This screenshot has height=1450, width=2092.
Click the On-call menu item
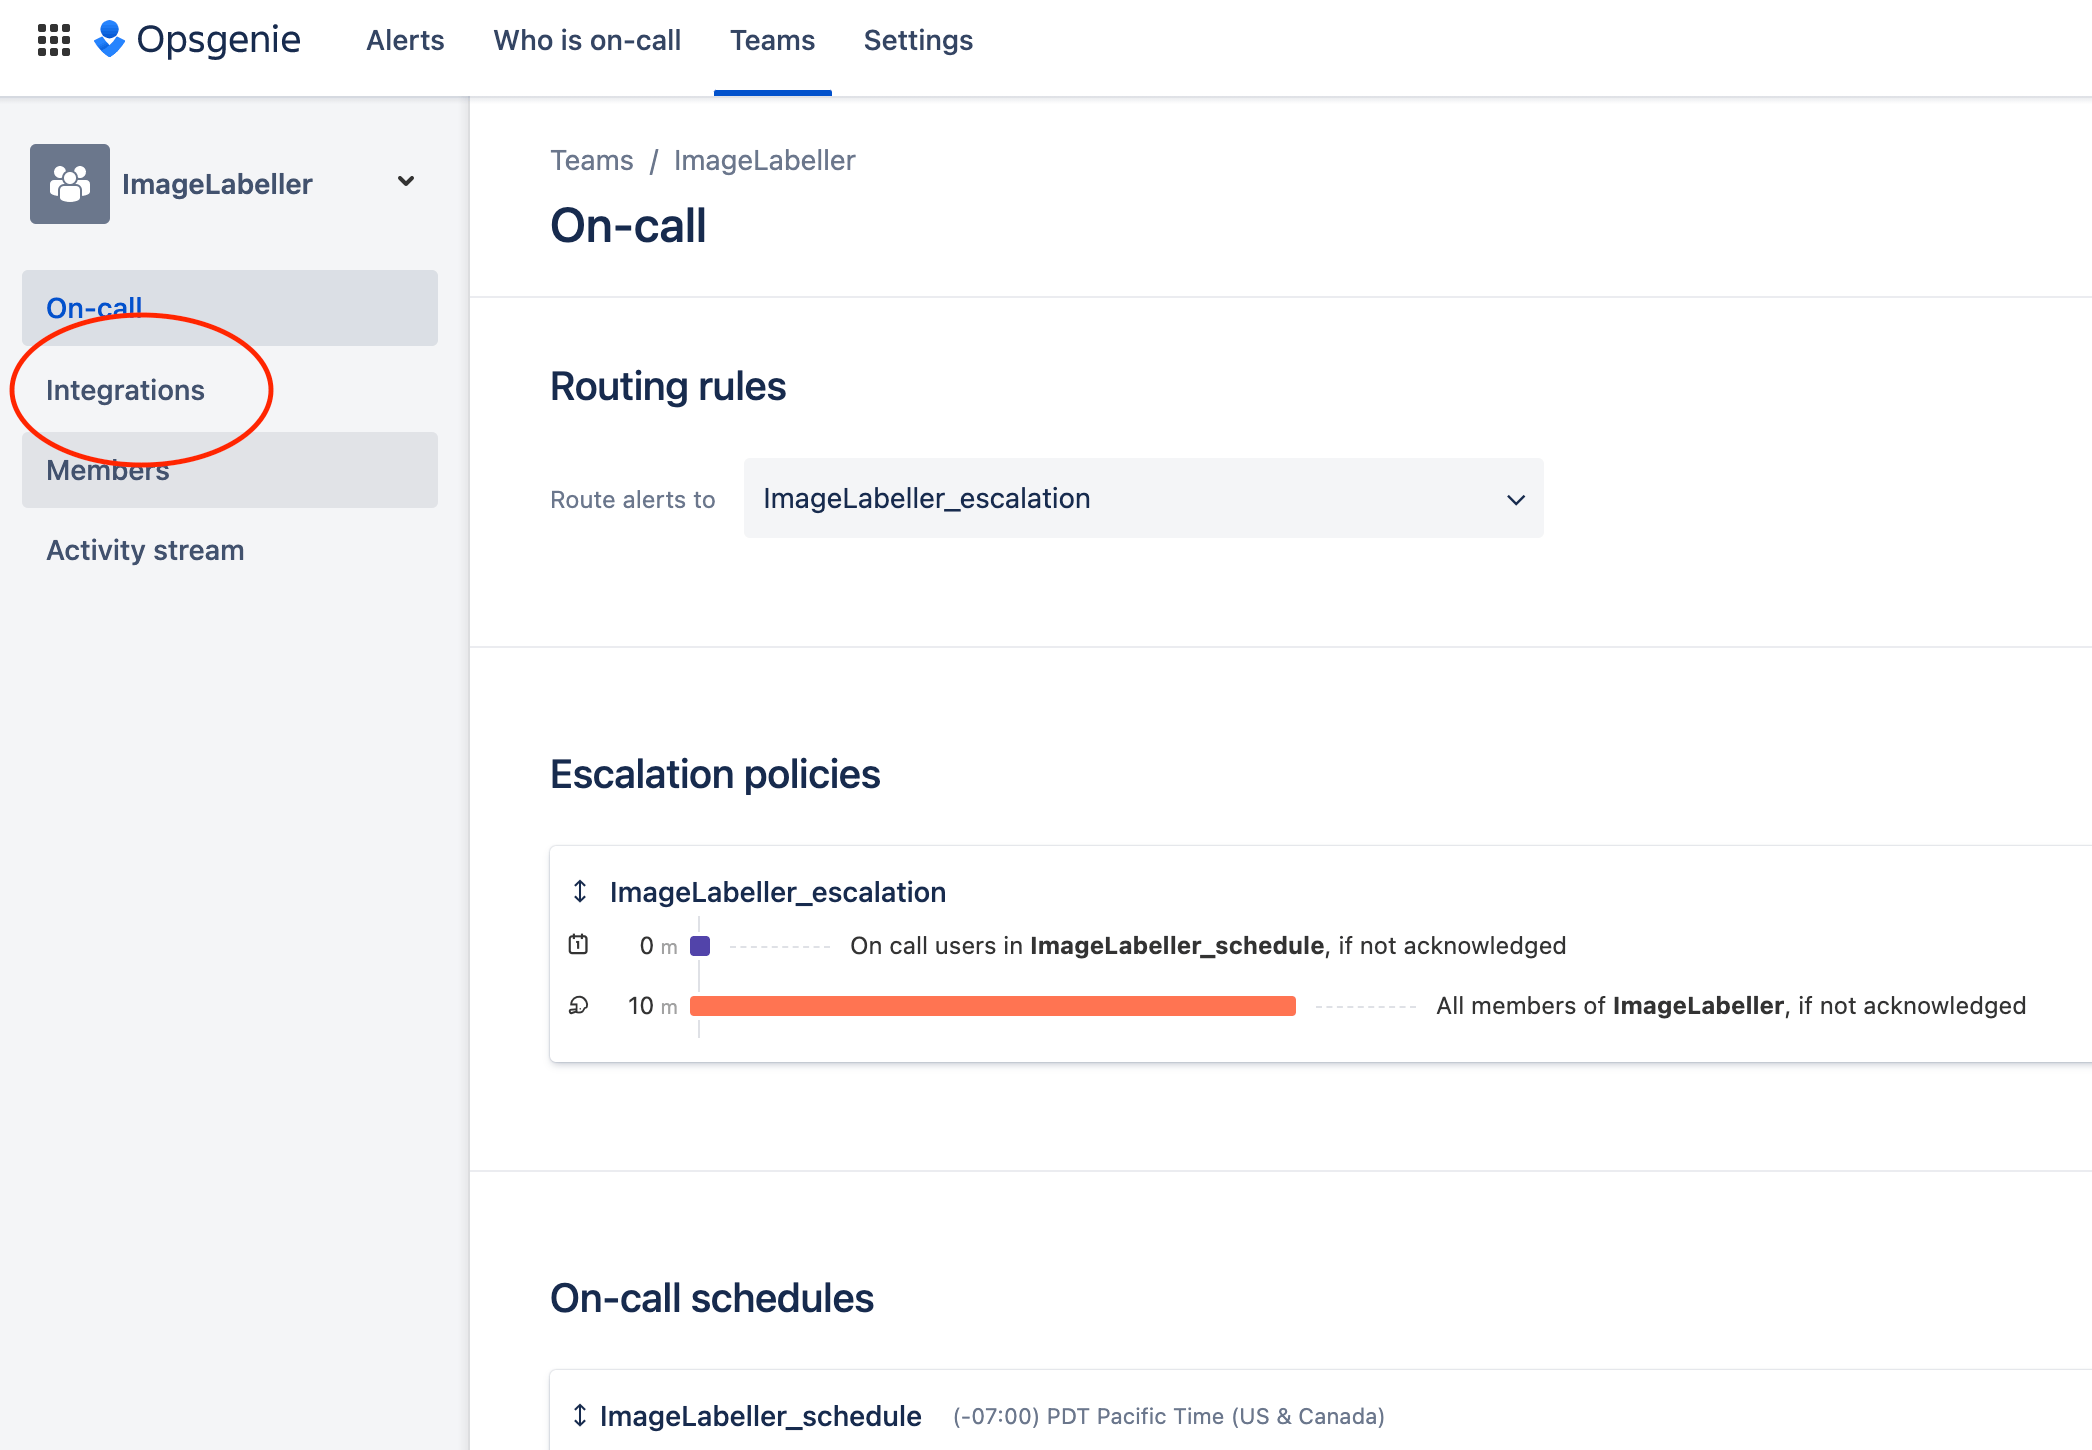pyautogui.click(x=94, y=307)
